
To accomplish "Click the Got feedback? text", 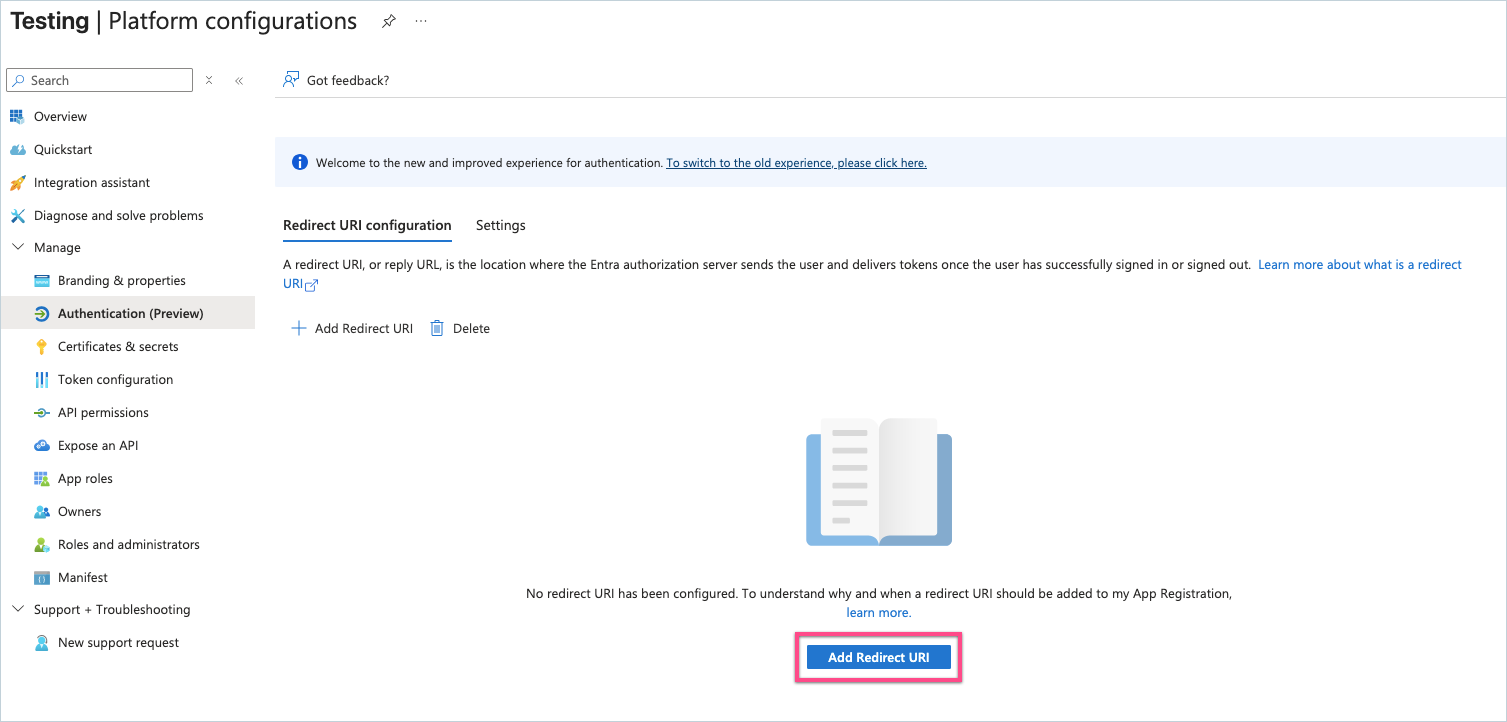I will click(348, 80).
